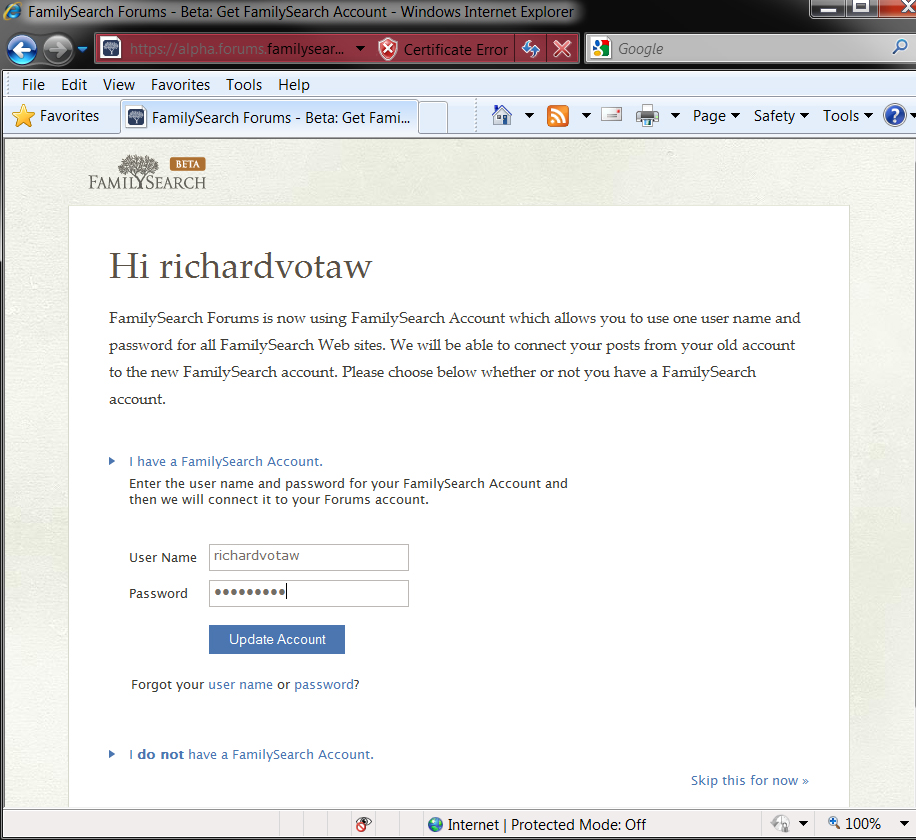Click the Print icon in toolbar

pyautogui.click(x=648, y=116)
